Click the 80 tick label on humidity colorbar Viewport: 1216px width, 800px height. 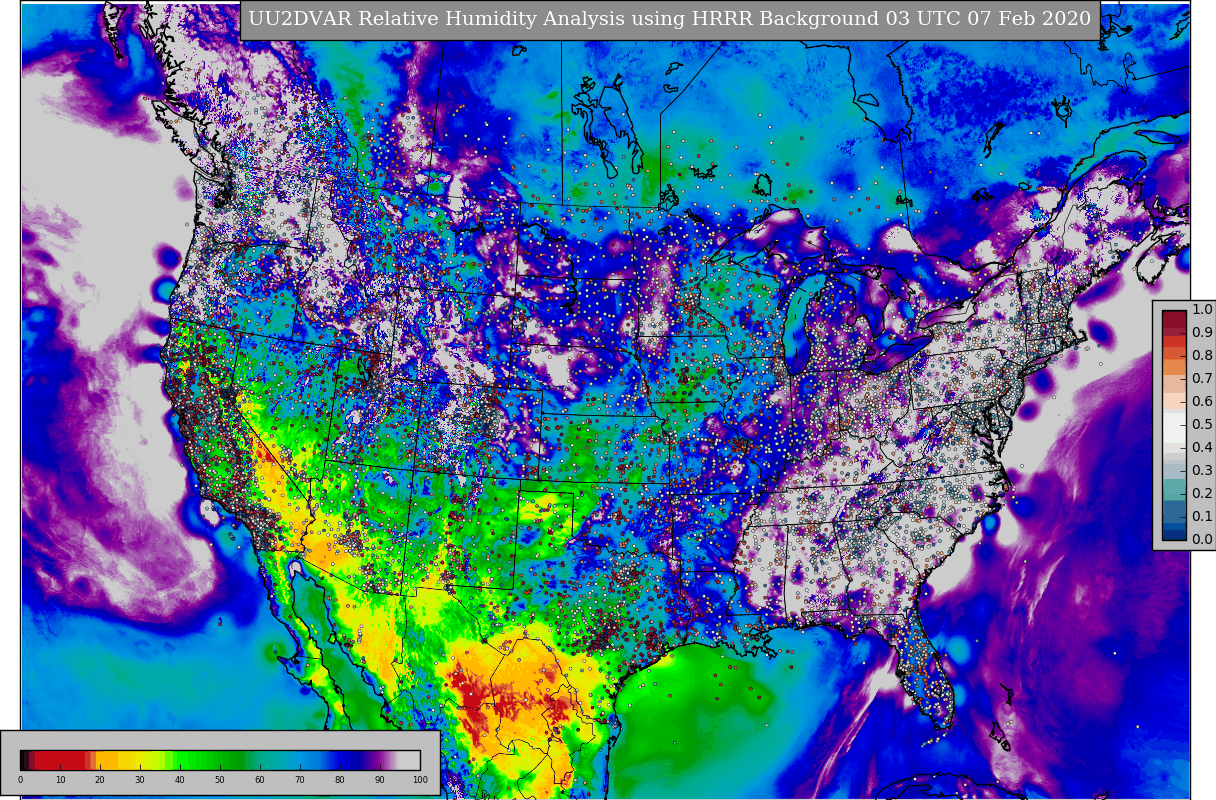coord(340,780)
